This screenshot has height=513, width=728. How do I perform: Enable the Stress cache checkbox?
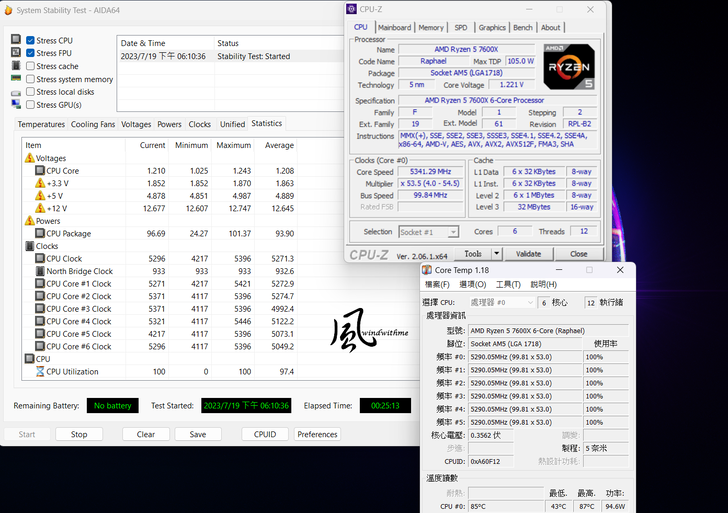point(31,66)
